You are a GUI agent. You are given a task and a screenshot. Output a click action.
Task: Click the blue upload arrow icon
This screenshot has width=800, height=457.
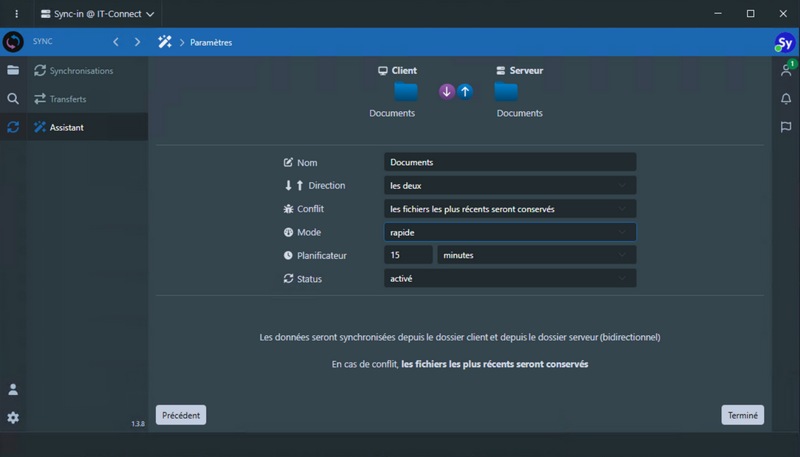point(465,92)
